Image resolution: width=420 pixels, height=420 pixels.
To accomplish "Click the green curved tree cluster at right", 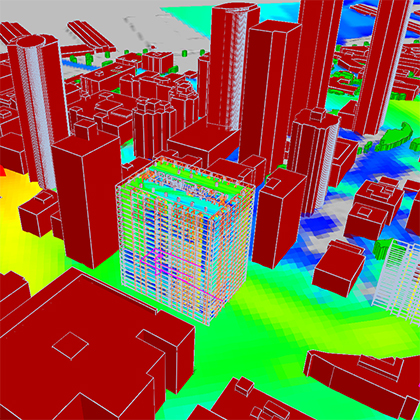I will click(395, 137).
